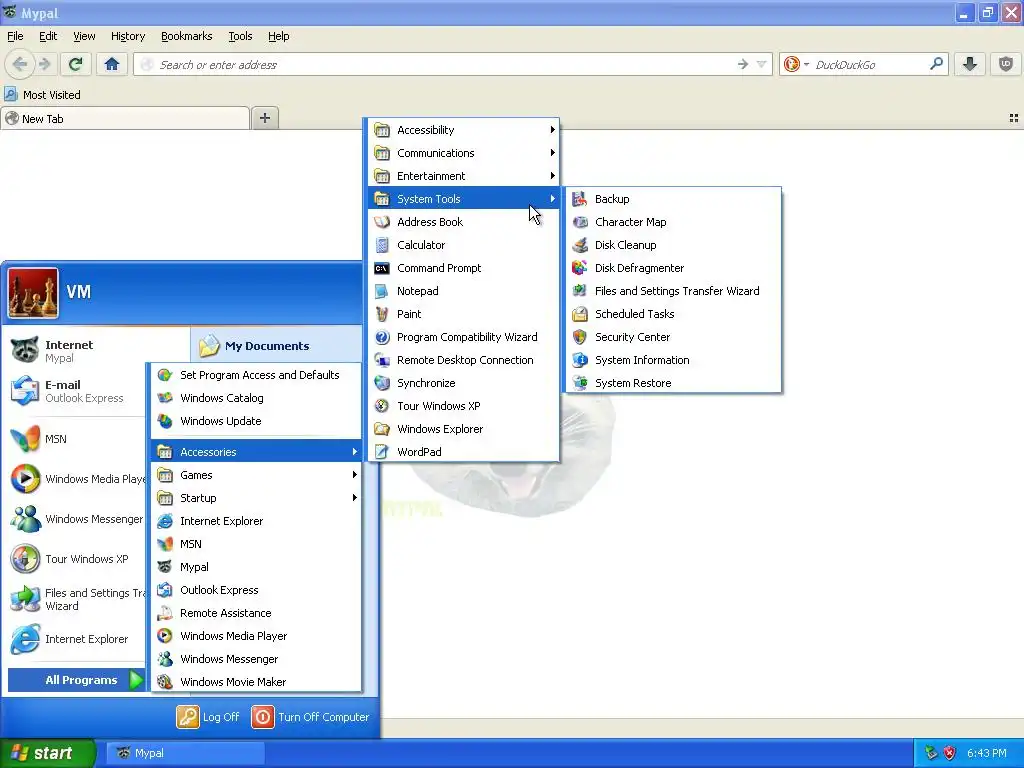Open Outlook Express in programs list
The width and height of the screenshot is (1024, 768).
coord(256,590)
